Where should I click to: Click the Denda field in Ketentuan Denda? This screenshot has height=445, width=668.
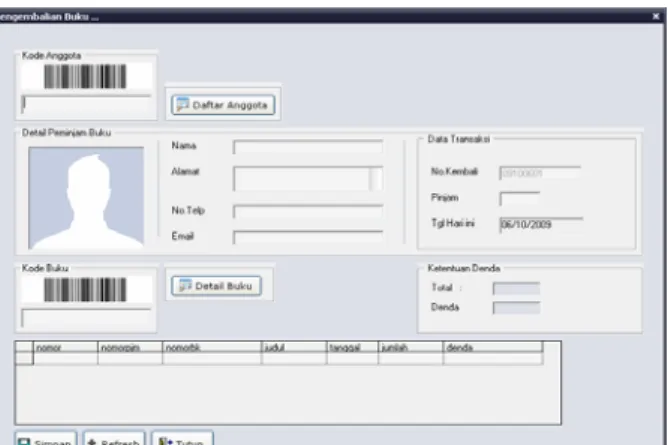[x=516, y=307]
